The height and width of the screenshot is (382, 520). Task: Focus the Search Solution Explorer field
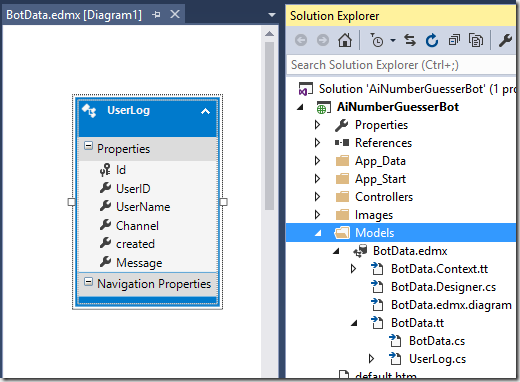[401, 65]
